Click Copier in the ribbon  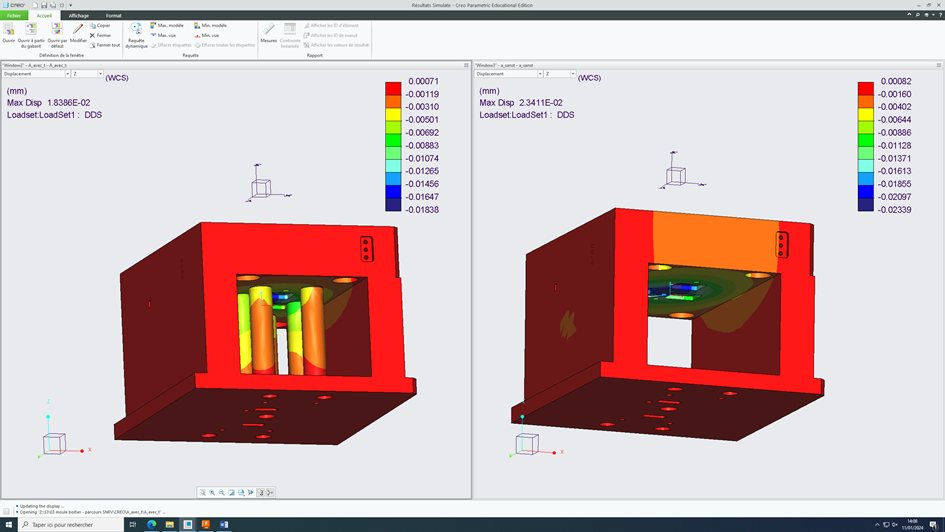(100, 25)
